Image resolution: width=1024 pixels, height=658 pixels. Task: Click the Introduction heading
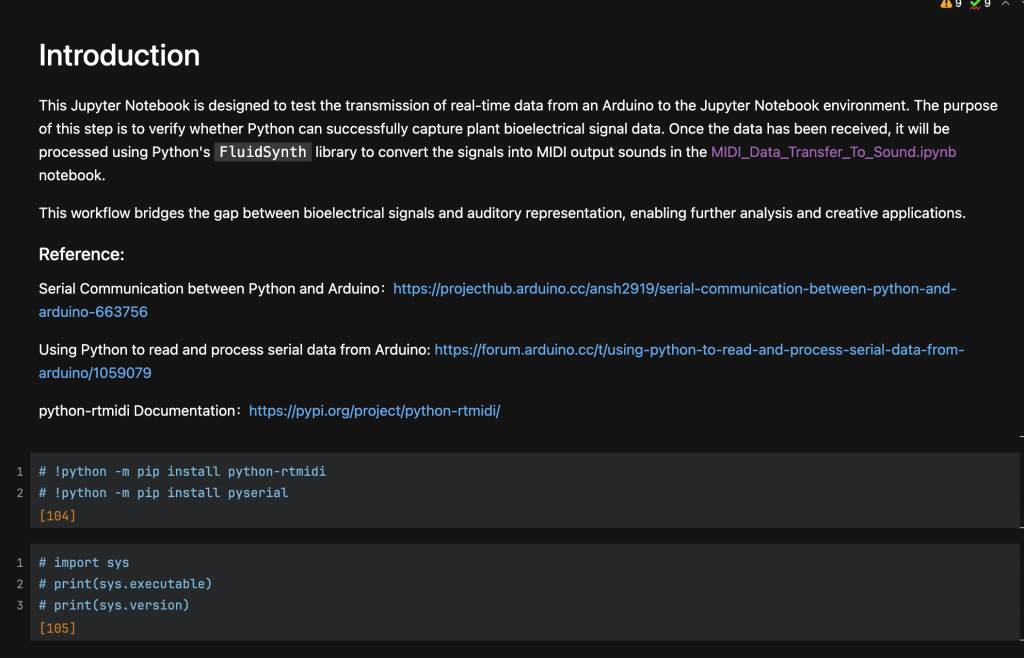click(x=120, y=55)
